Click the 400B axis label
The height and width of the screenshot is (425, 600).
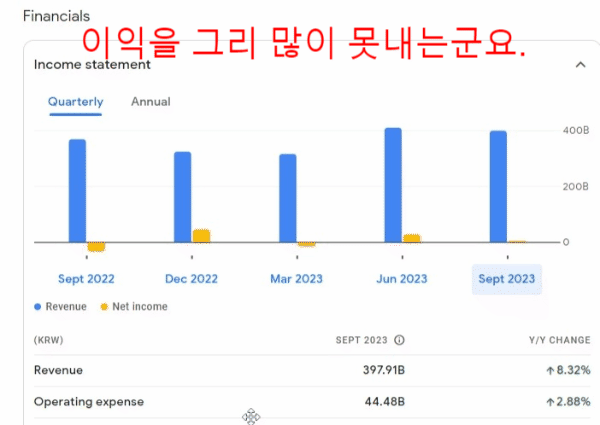point(576,130)
